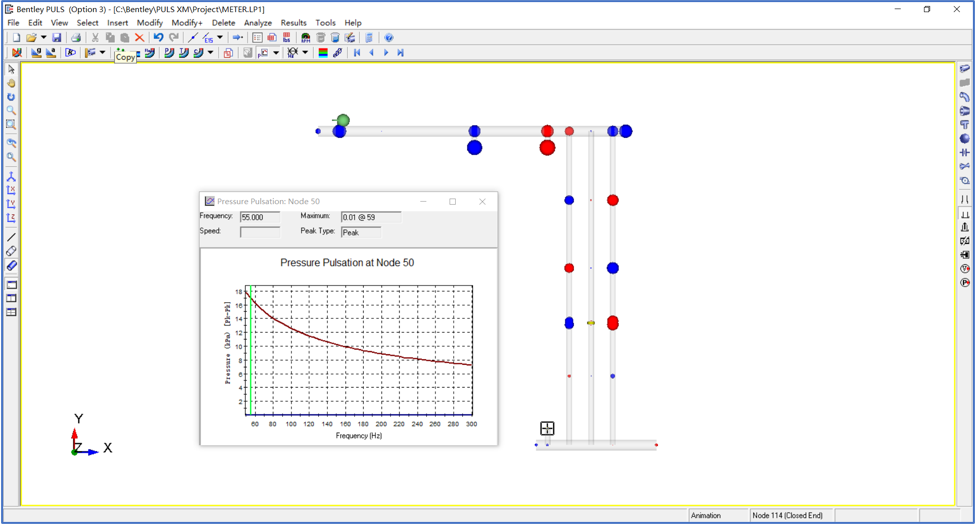
Task: Click the Print icon in toolbar
Action: 75,38
